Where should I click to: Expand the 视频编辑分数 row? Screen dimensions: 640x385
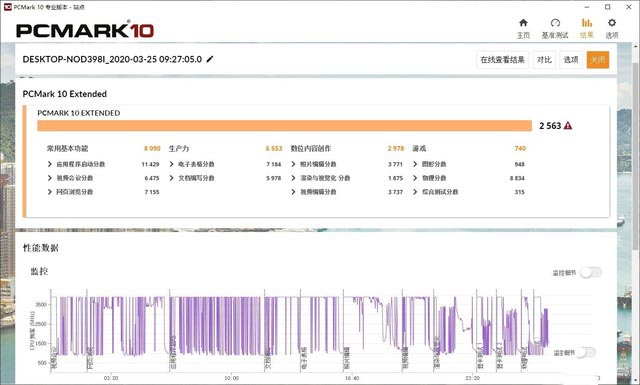293,192
